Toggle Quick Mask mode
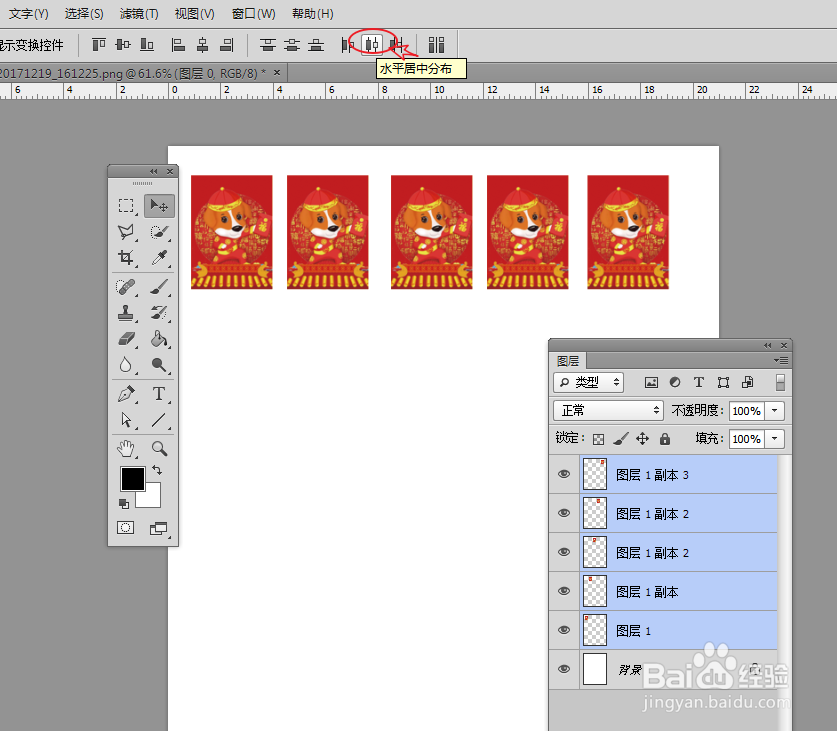837x731 pixels. click(125, 528)
